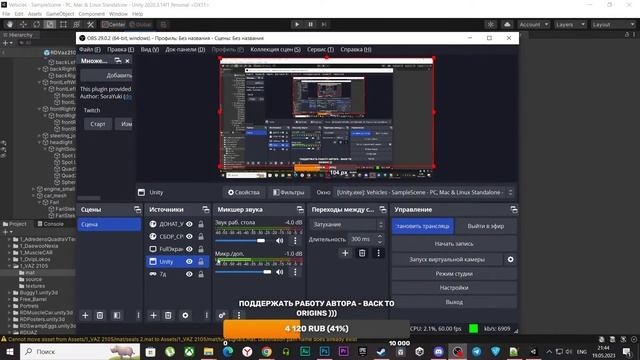Open options dots for Звук раб. стола
Viewport: 640px width, 360px height.
tap(295, 241)
